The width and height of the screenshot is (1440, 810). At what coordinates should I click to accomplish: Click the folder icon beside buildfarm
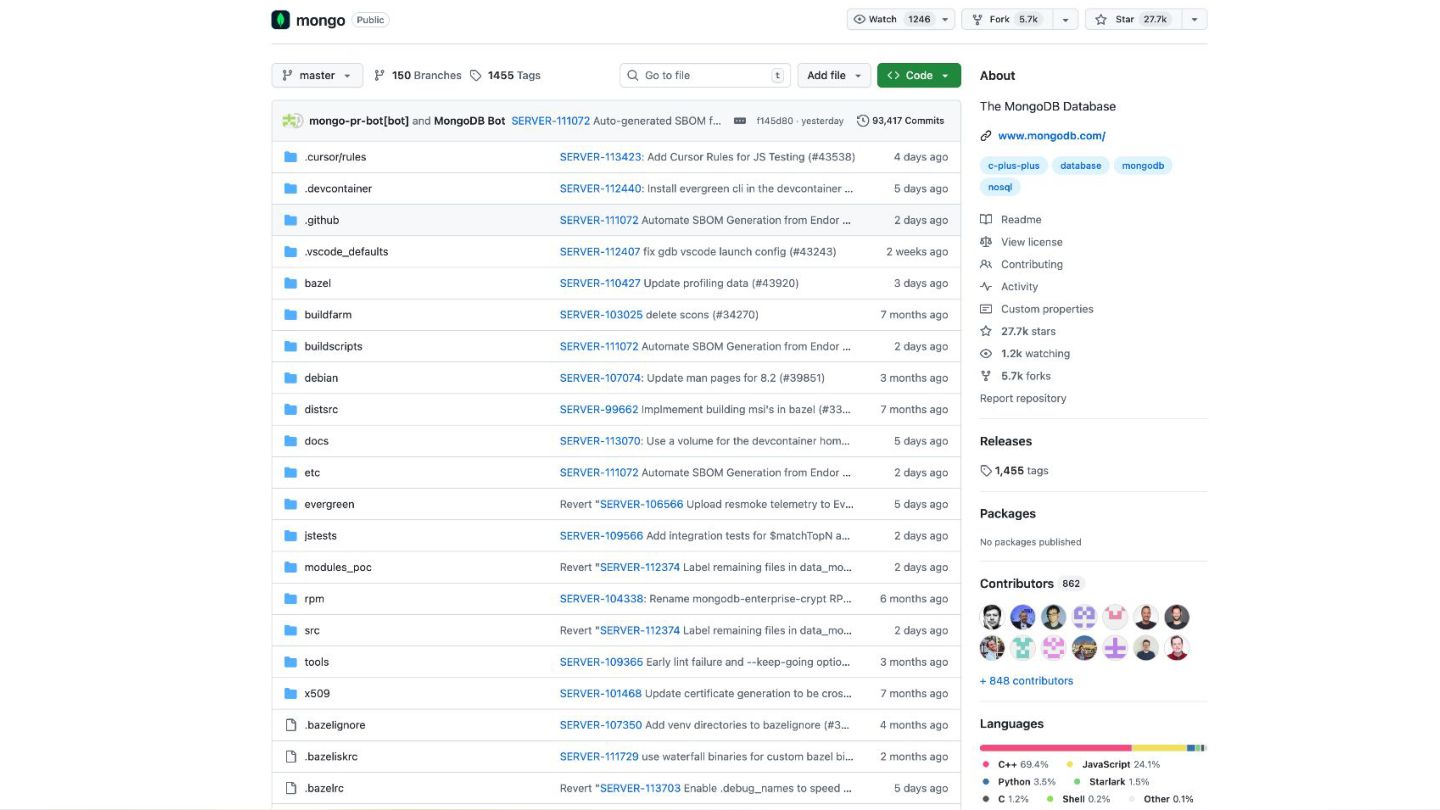click(x=291, y=315)
